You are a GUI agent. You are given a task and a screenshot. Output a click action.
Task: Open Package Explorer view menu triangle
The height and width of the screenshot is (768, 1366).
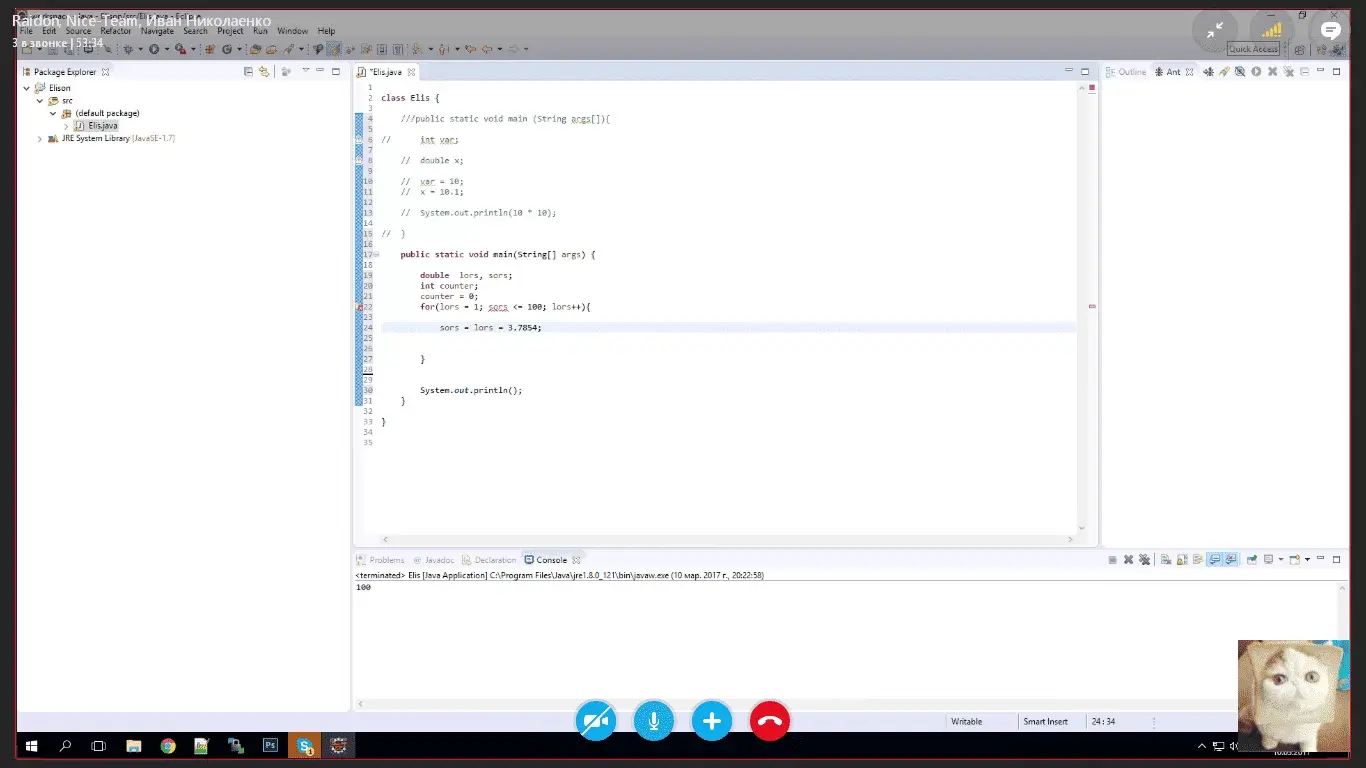tap(305, 71)
